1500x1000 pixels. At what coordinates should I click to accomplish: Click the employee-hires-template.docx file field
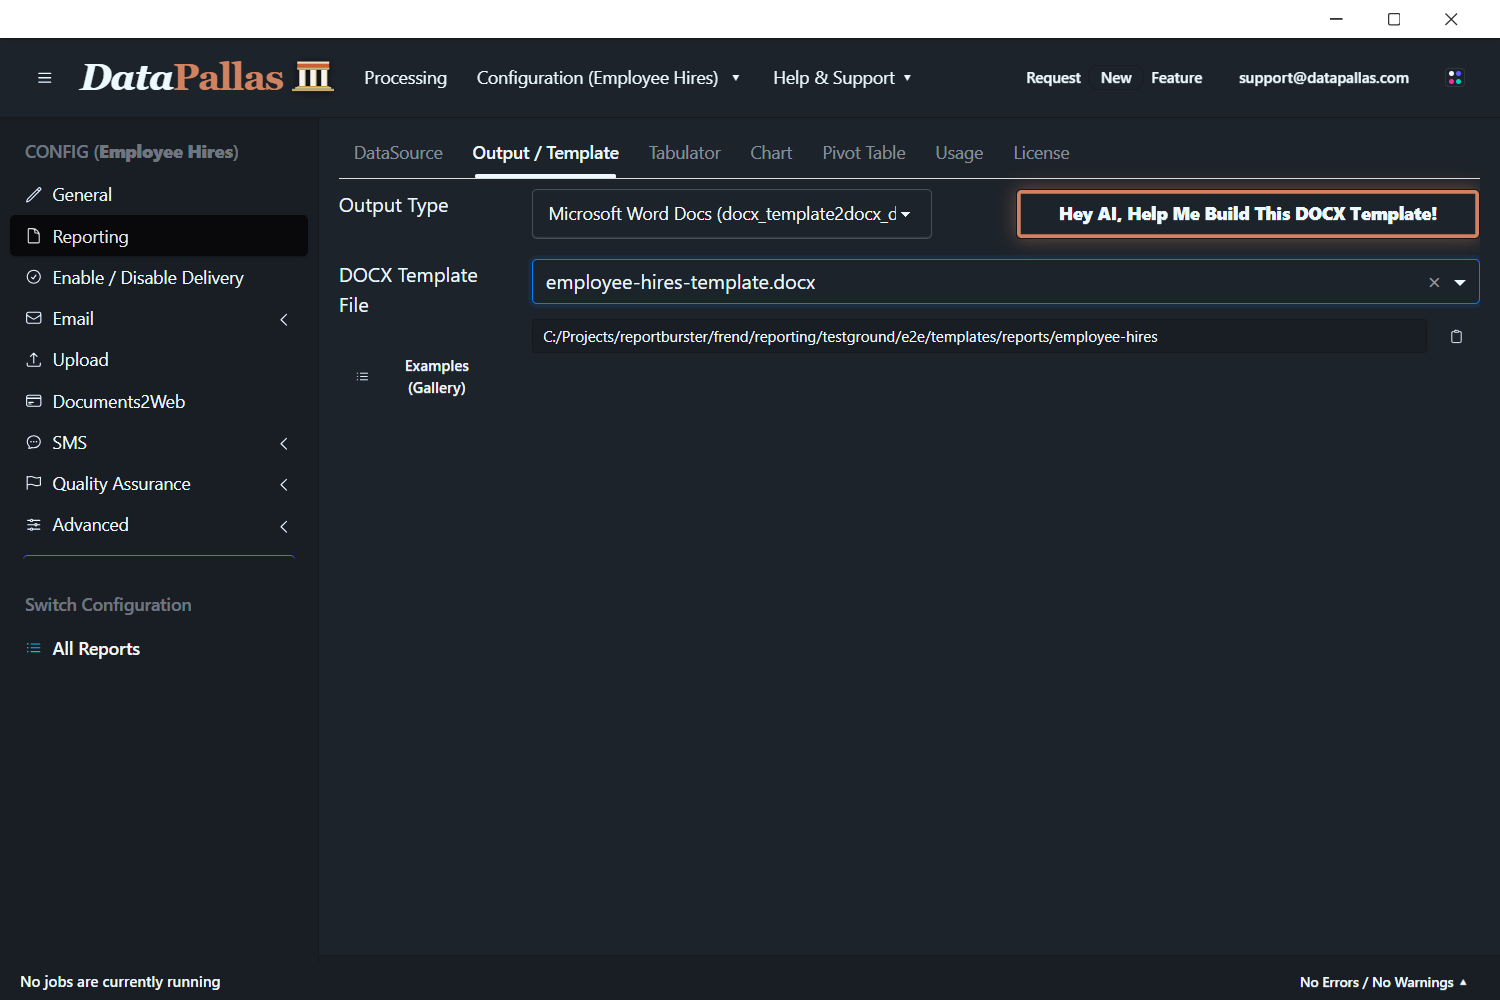[1005, 282]
